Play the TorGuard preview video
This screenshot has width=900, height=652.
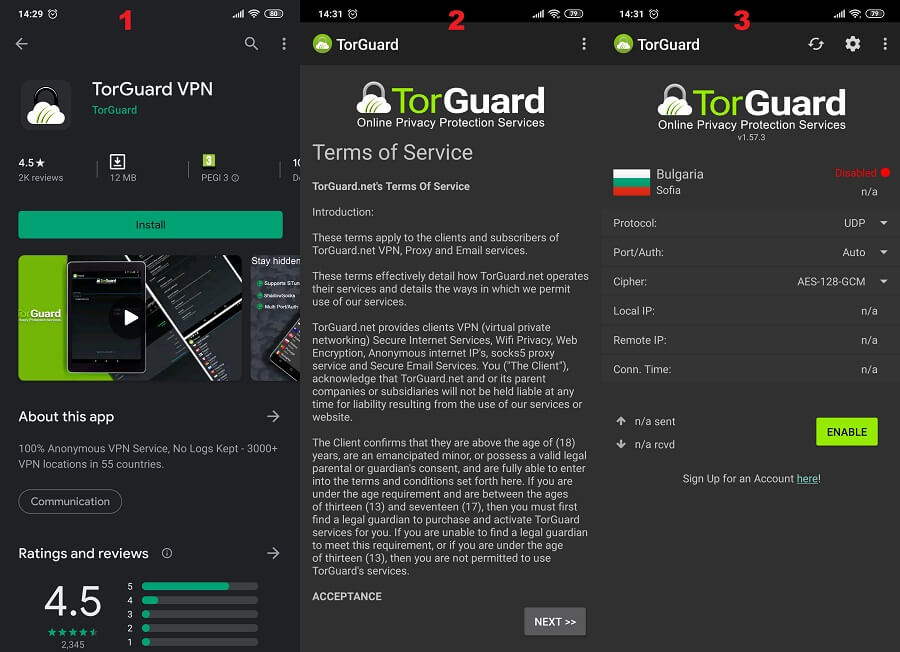[131, 317]
